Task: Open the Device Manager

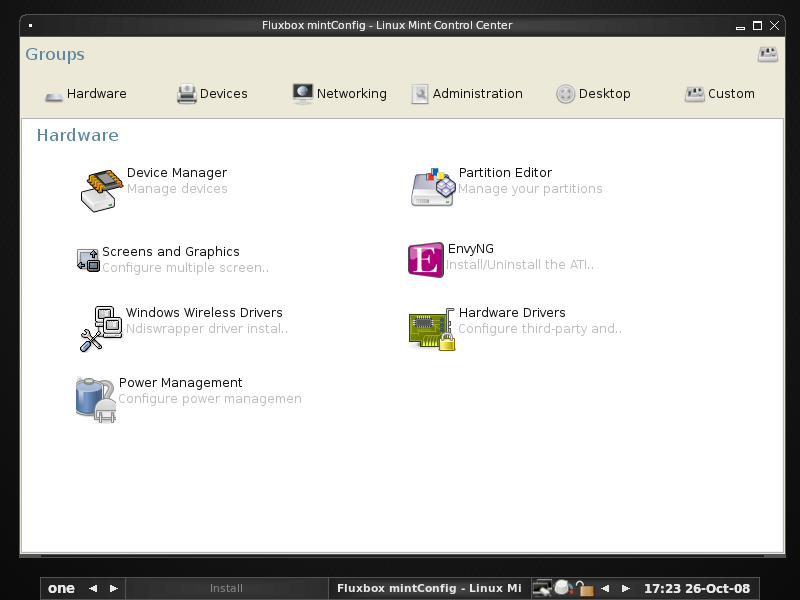Action: click(x=176, y=173)
